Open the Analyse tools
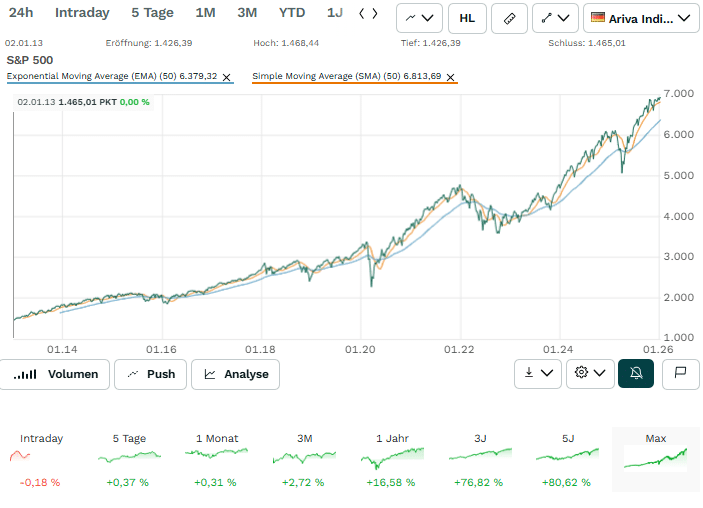This screenshot has height=508, width=703. pyautogui.click(x=236, y=374)
